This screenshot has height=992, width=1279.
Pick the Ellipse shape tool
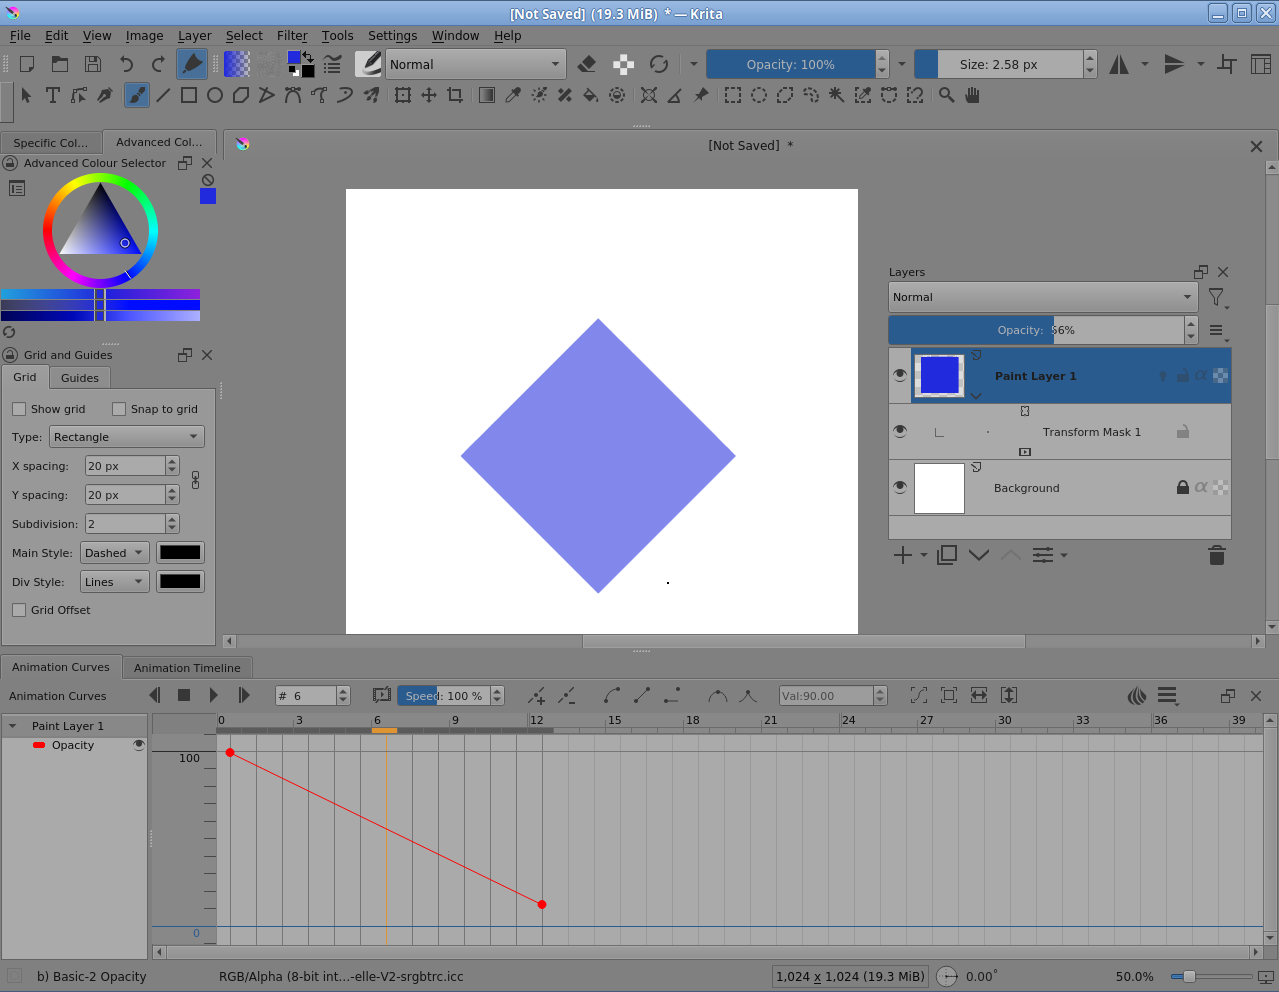click(215, 95)
